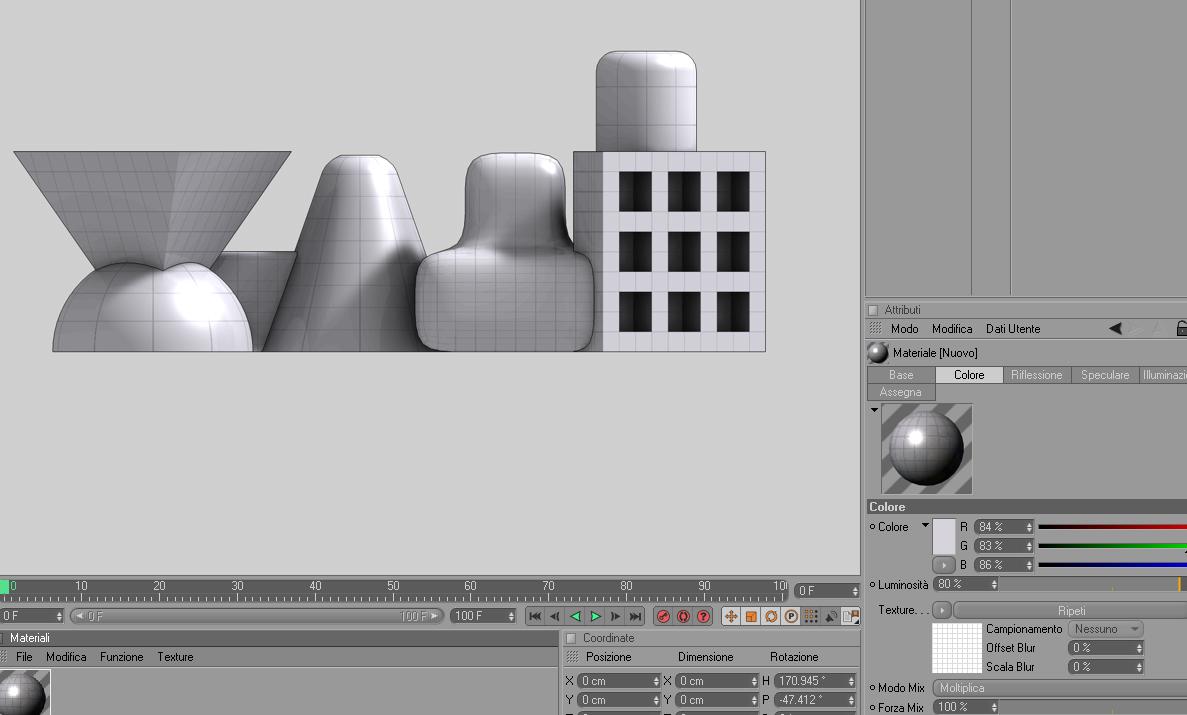The width and height of the screenshot is (1187, 715).
Task: Collapse the material preview with the triangle
Action: 874,410
